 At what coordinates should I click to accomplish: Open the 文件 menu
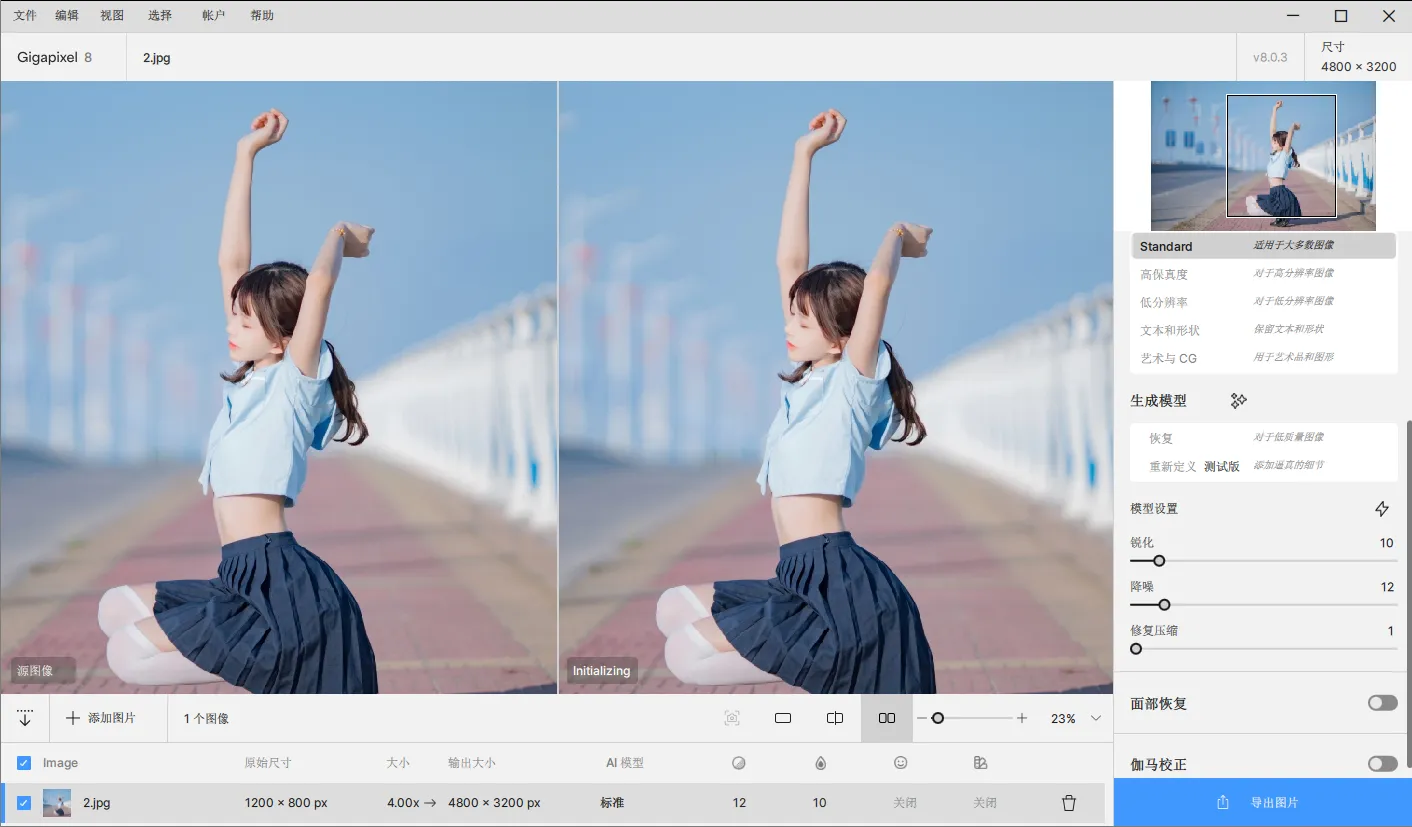tap(25, 16)
